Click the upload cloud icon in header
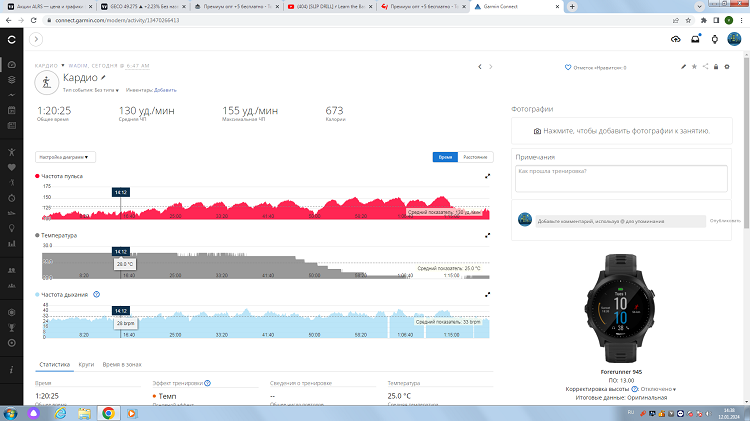 tap(675, 39)
